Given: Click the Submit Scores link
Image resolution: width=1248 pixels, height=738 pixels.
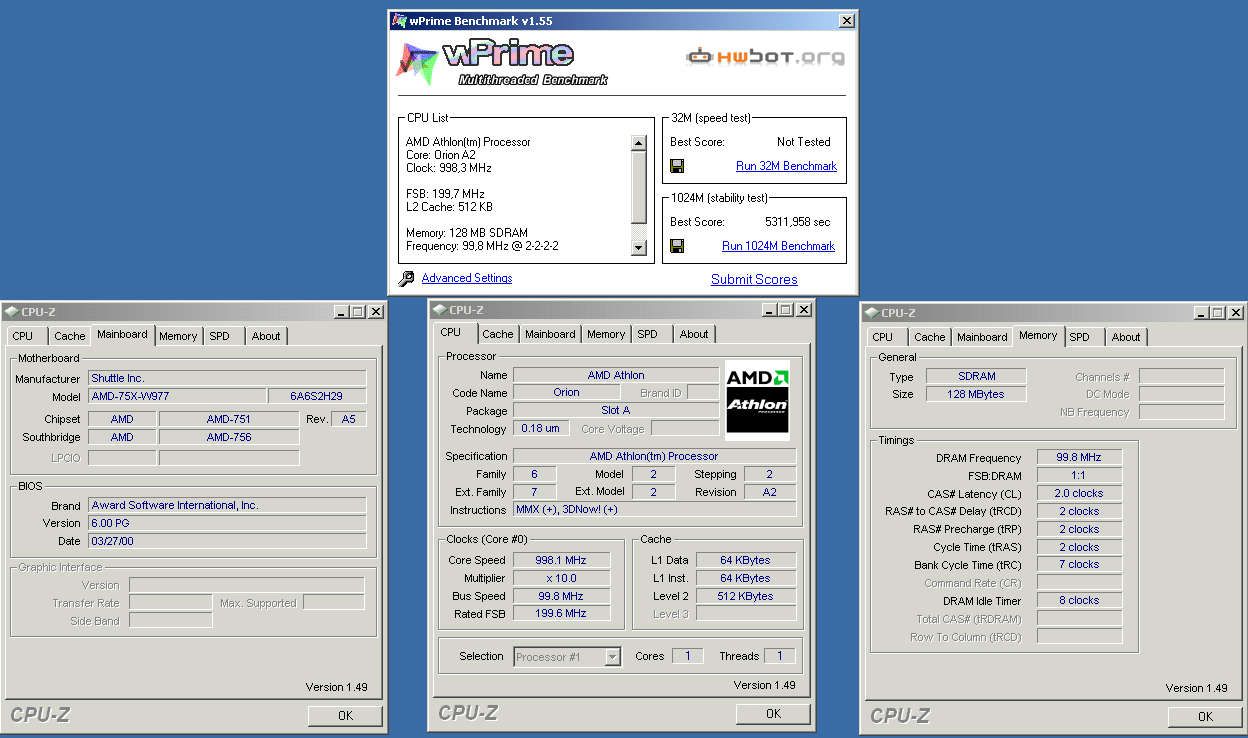Looking at the screenshot, I should point(754,279).
